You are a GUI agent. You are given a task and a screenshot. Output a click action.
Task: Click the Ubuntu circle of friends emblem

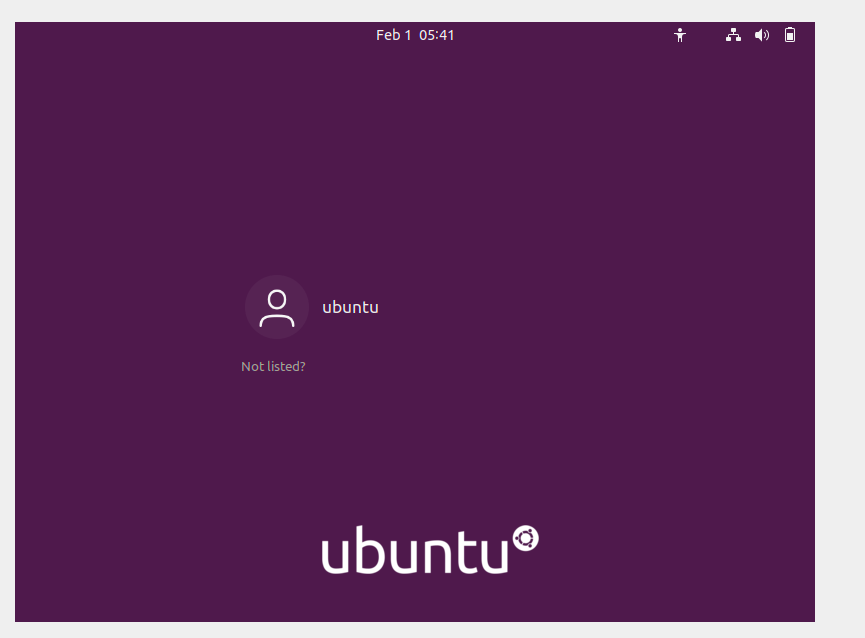click(526, 538)
